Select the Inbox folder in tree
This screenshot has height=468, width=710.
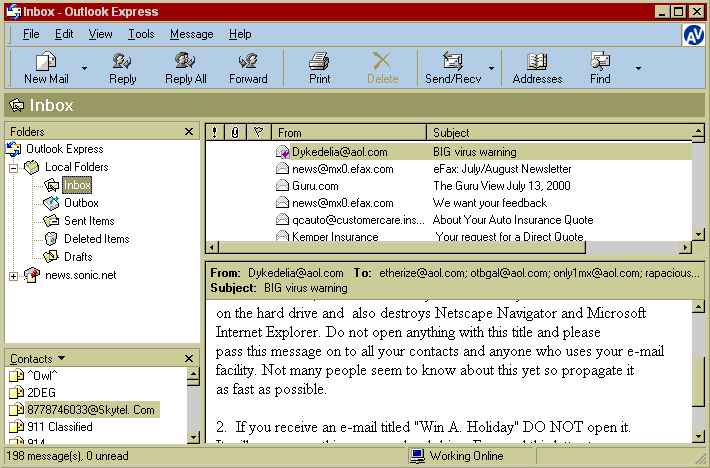tap(77, 185)
